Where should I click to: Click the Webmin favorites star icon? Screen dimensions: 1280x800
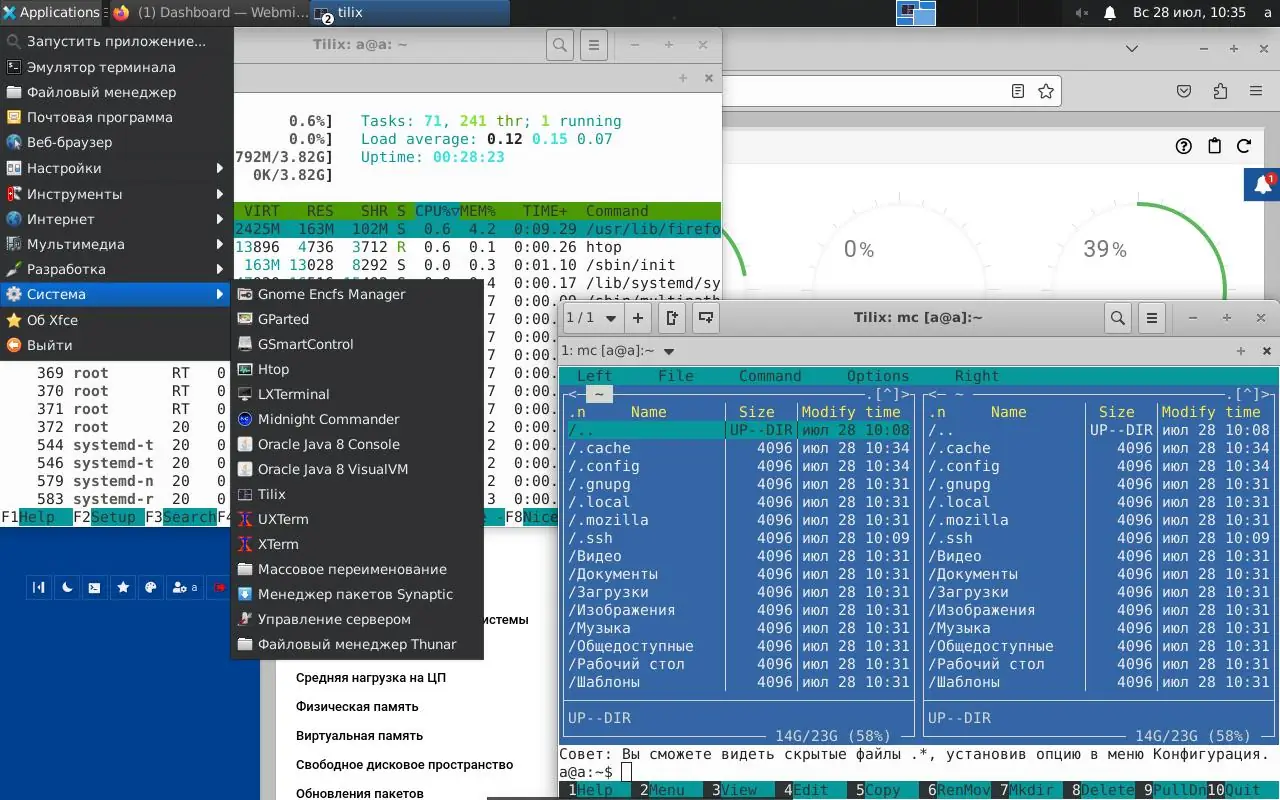[123, 588]
